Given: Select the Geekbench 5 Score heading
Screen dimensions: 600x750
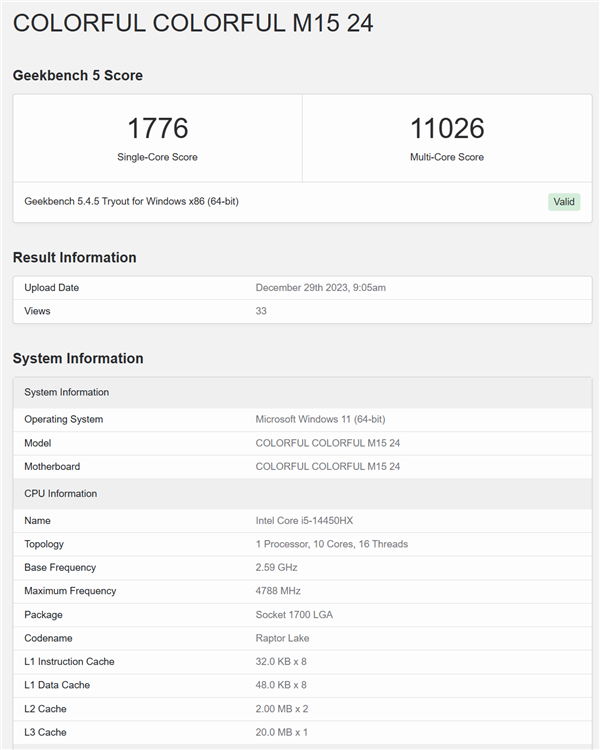Looking at the screenshot, I should click(78, 75).
